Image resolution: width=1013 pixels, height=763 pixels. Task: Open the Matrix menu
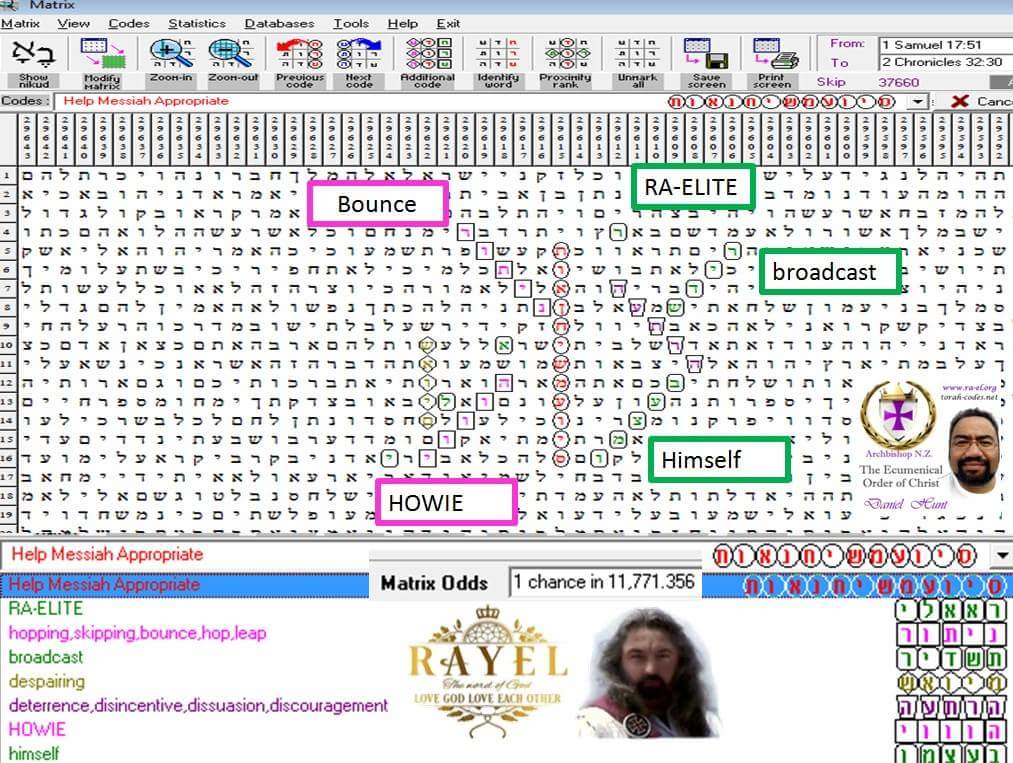(x=20, y=23)
